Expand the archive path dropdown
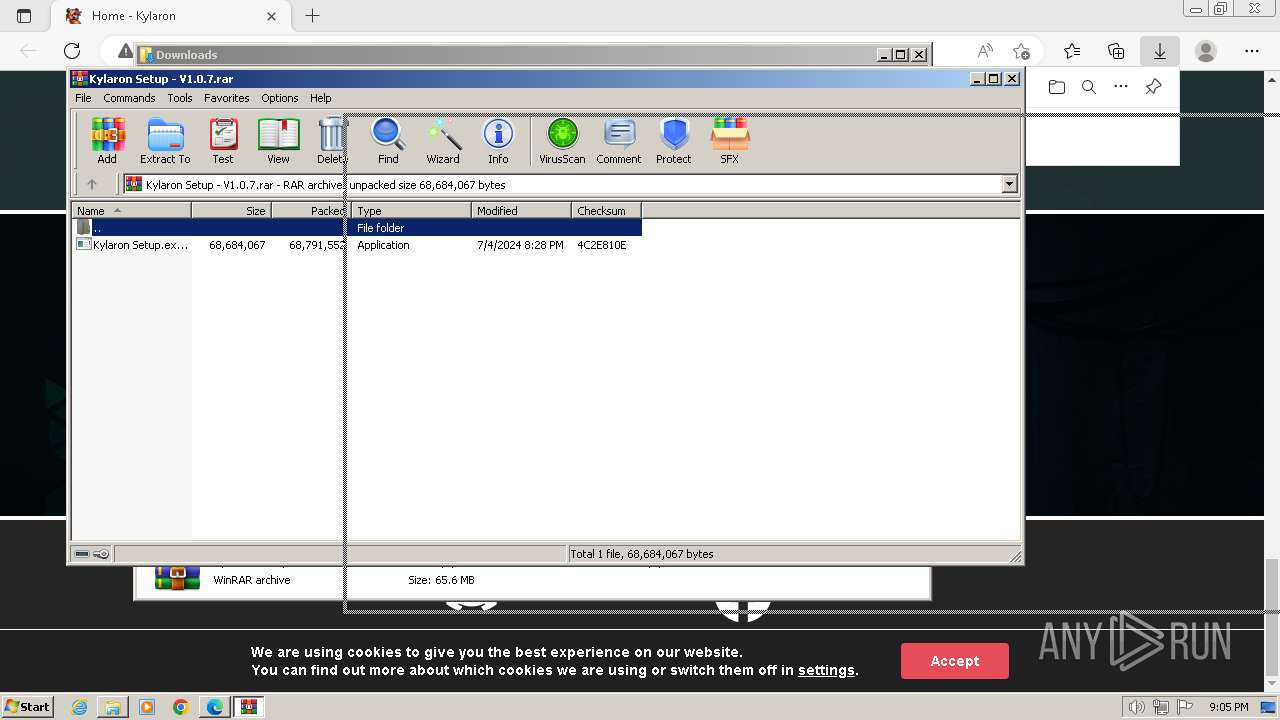The height and width of the screenshot is (720, 1280). point(1009,184)
